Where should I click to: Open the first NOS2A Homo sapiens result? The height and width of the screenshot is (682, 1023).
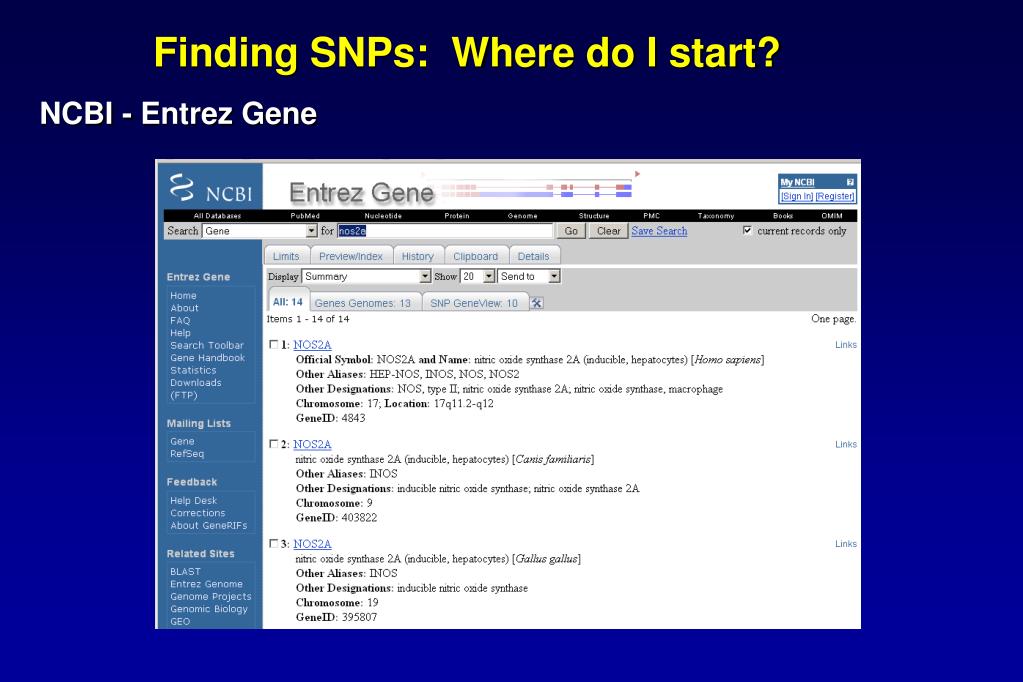pyautogui.click(x=312, y=345)
